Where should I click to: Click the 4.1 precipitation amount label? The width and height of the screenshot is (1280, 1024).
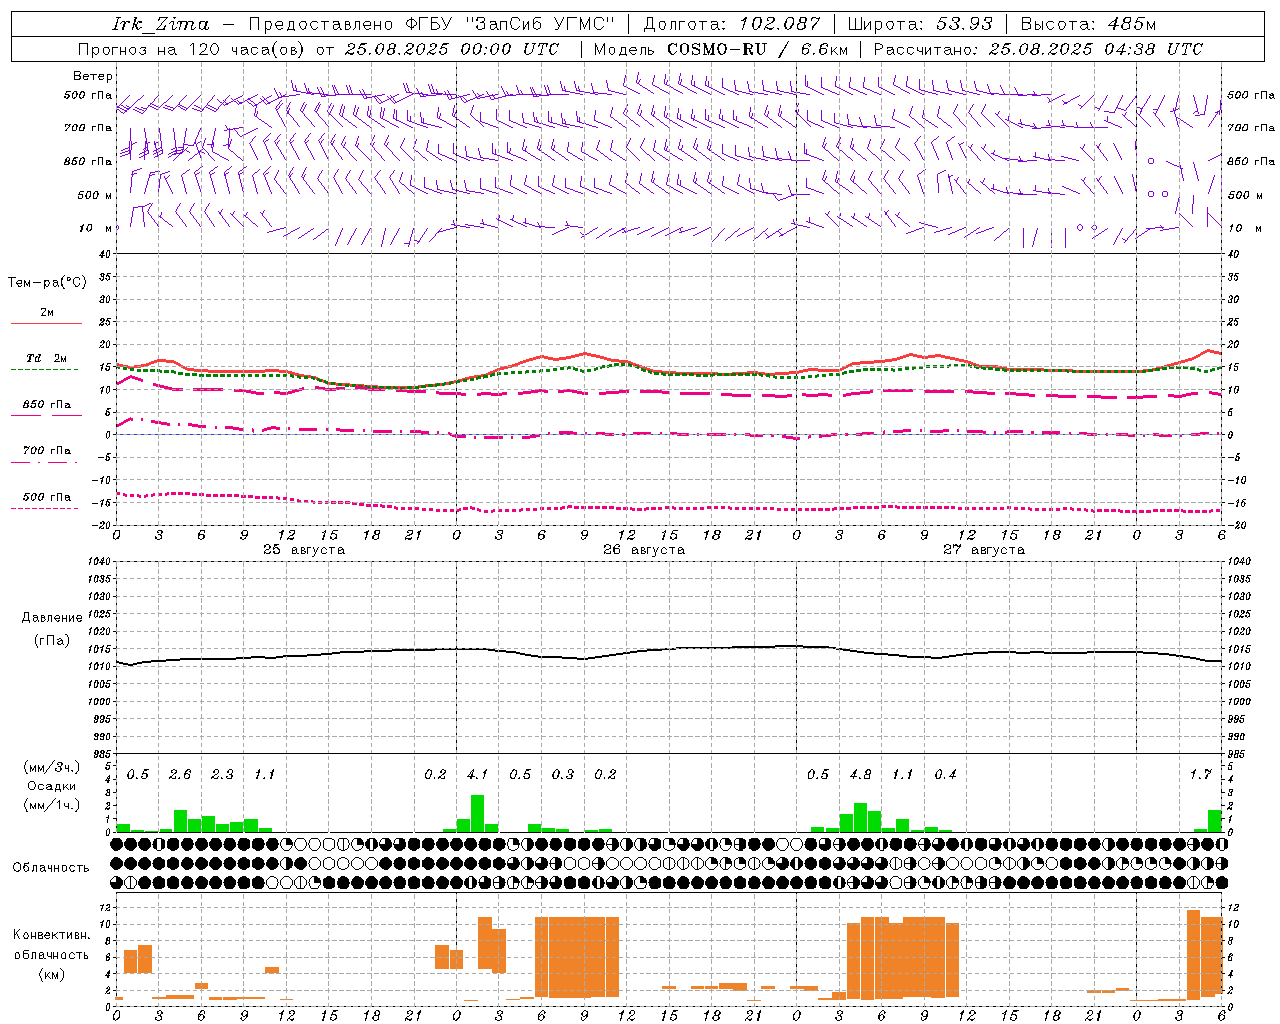478,774
